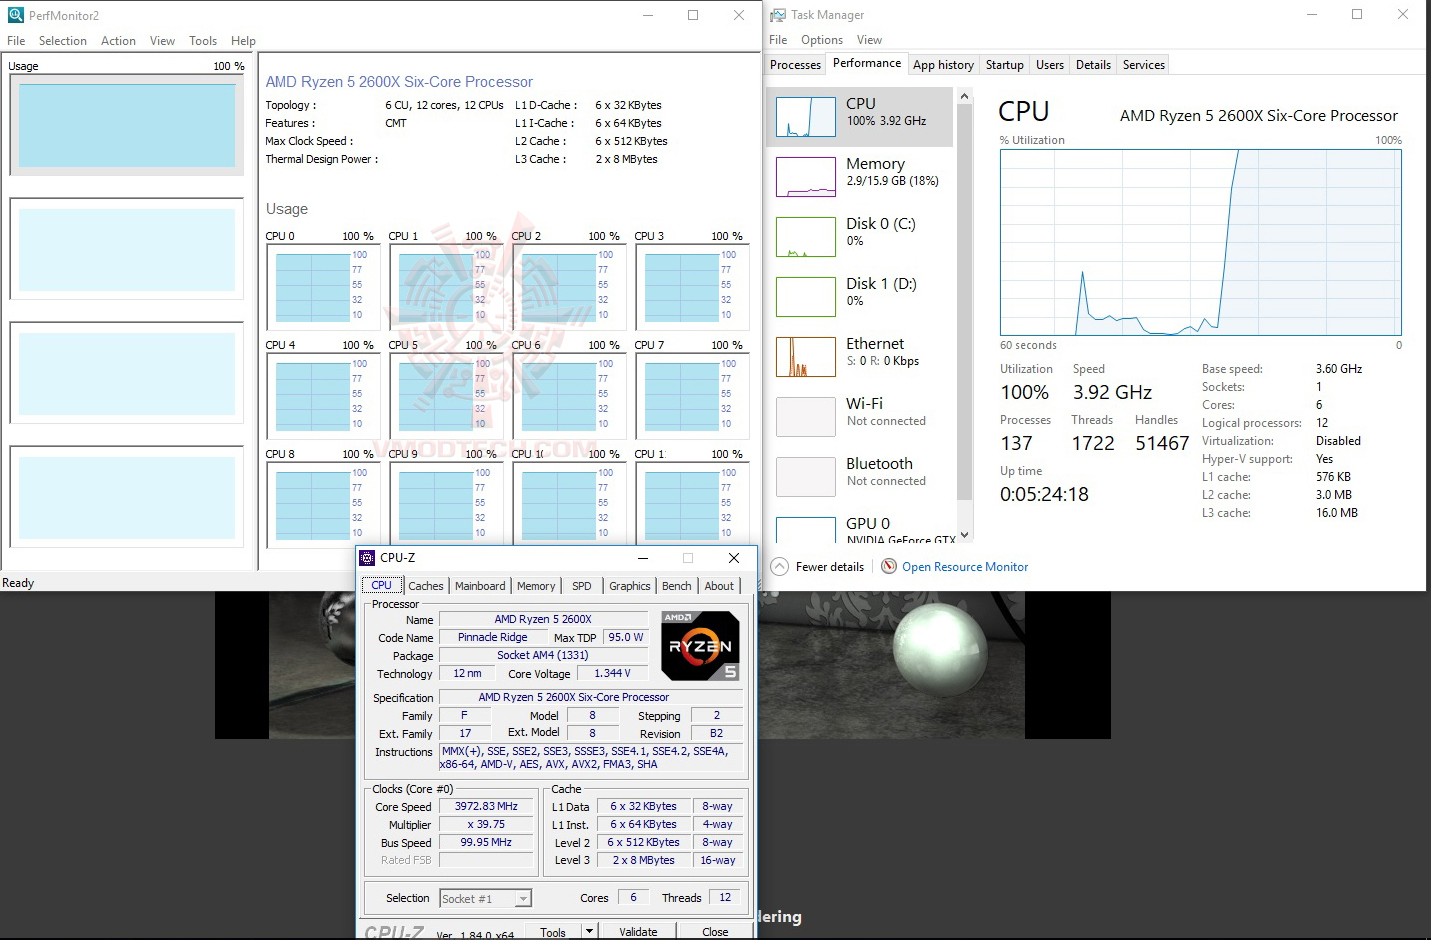Open the Selection menu in PerfMonitor2

[63, 41]
